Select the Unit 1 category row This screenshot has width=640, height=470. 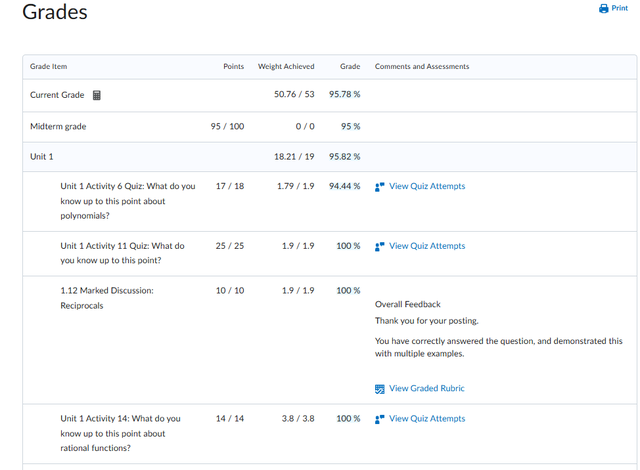(x=329, y=157)
